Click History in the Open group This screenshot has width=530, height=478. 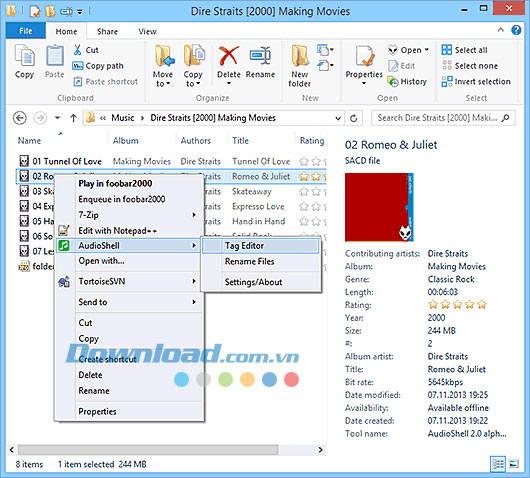pyautogui.click(x=407, y=81)
